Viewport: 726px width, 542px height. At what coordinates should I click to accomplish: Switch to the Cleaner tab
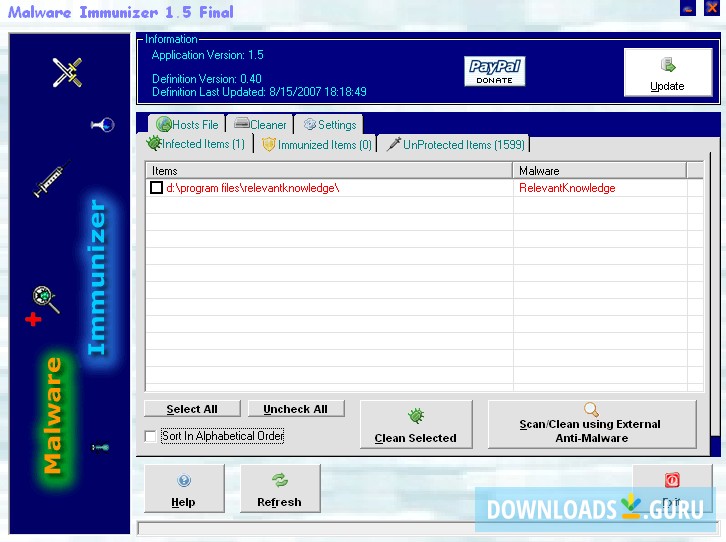tap(260, 125)
